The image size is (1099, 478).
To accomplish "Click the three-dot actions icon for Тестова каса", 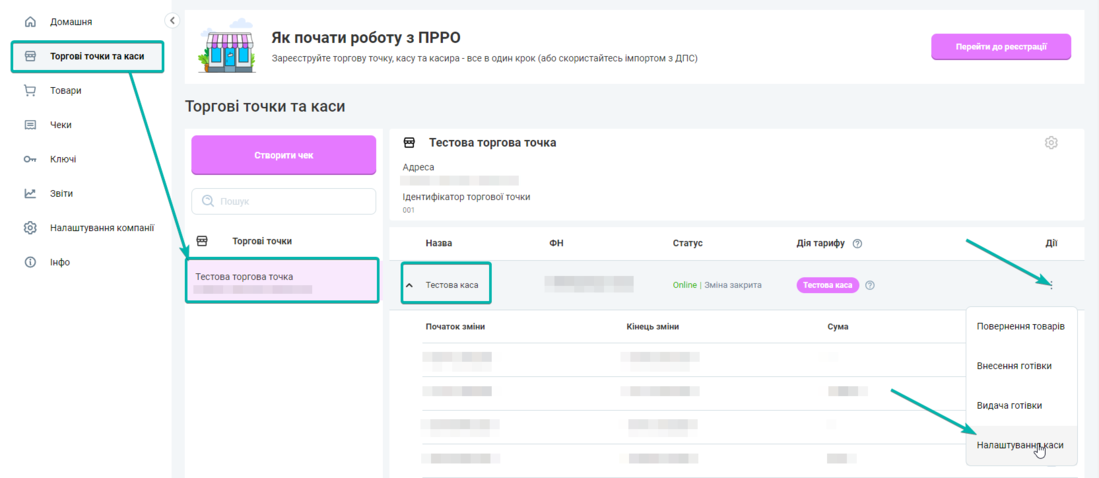I will coord(1051,285).
